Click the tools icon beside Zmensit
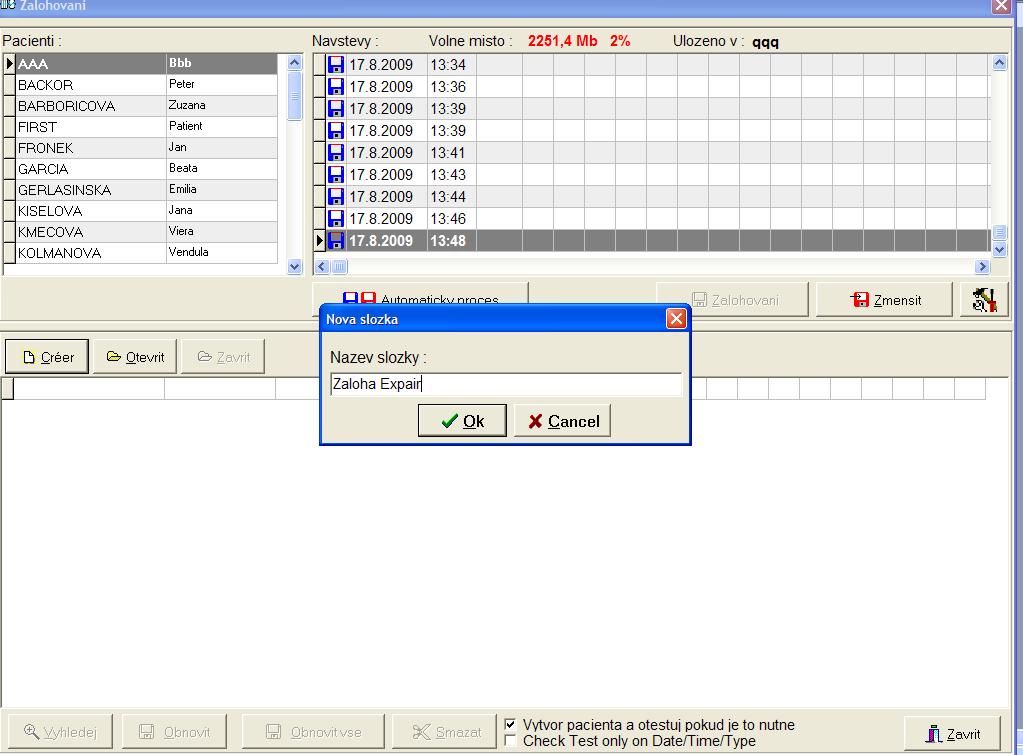This screenshot has height=755, width=1023. click(x=984, y=300)
